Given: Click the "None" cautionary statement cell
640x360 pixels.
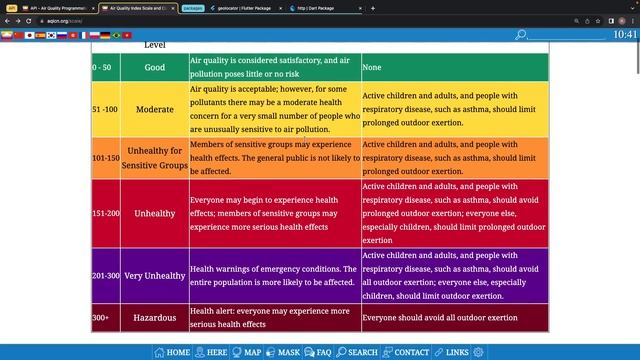Looking at the screenshot, I should 455,67.
